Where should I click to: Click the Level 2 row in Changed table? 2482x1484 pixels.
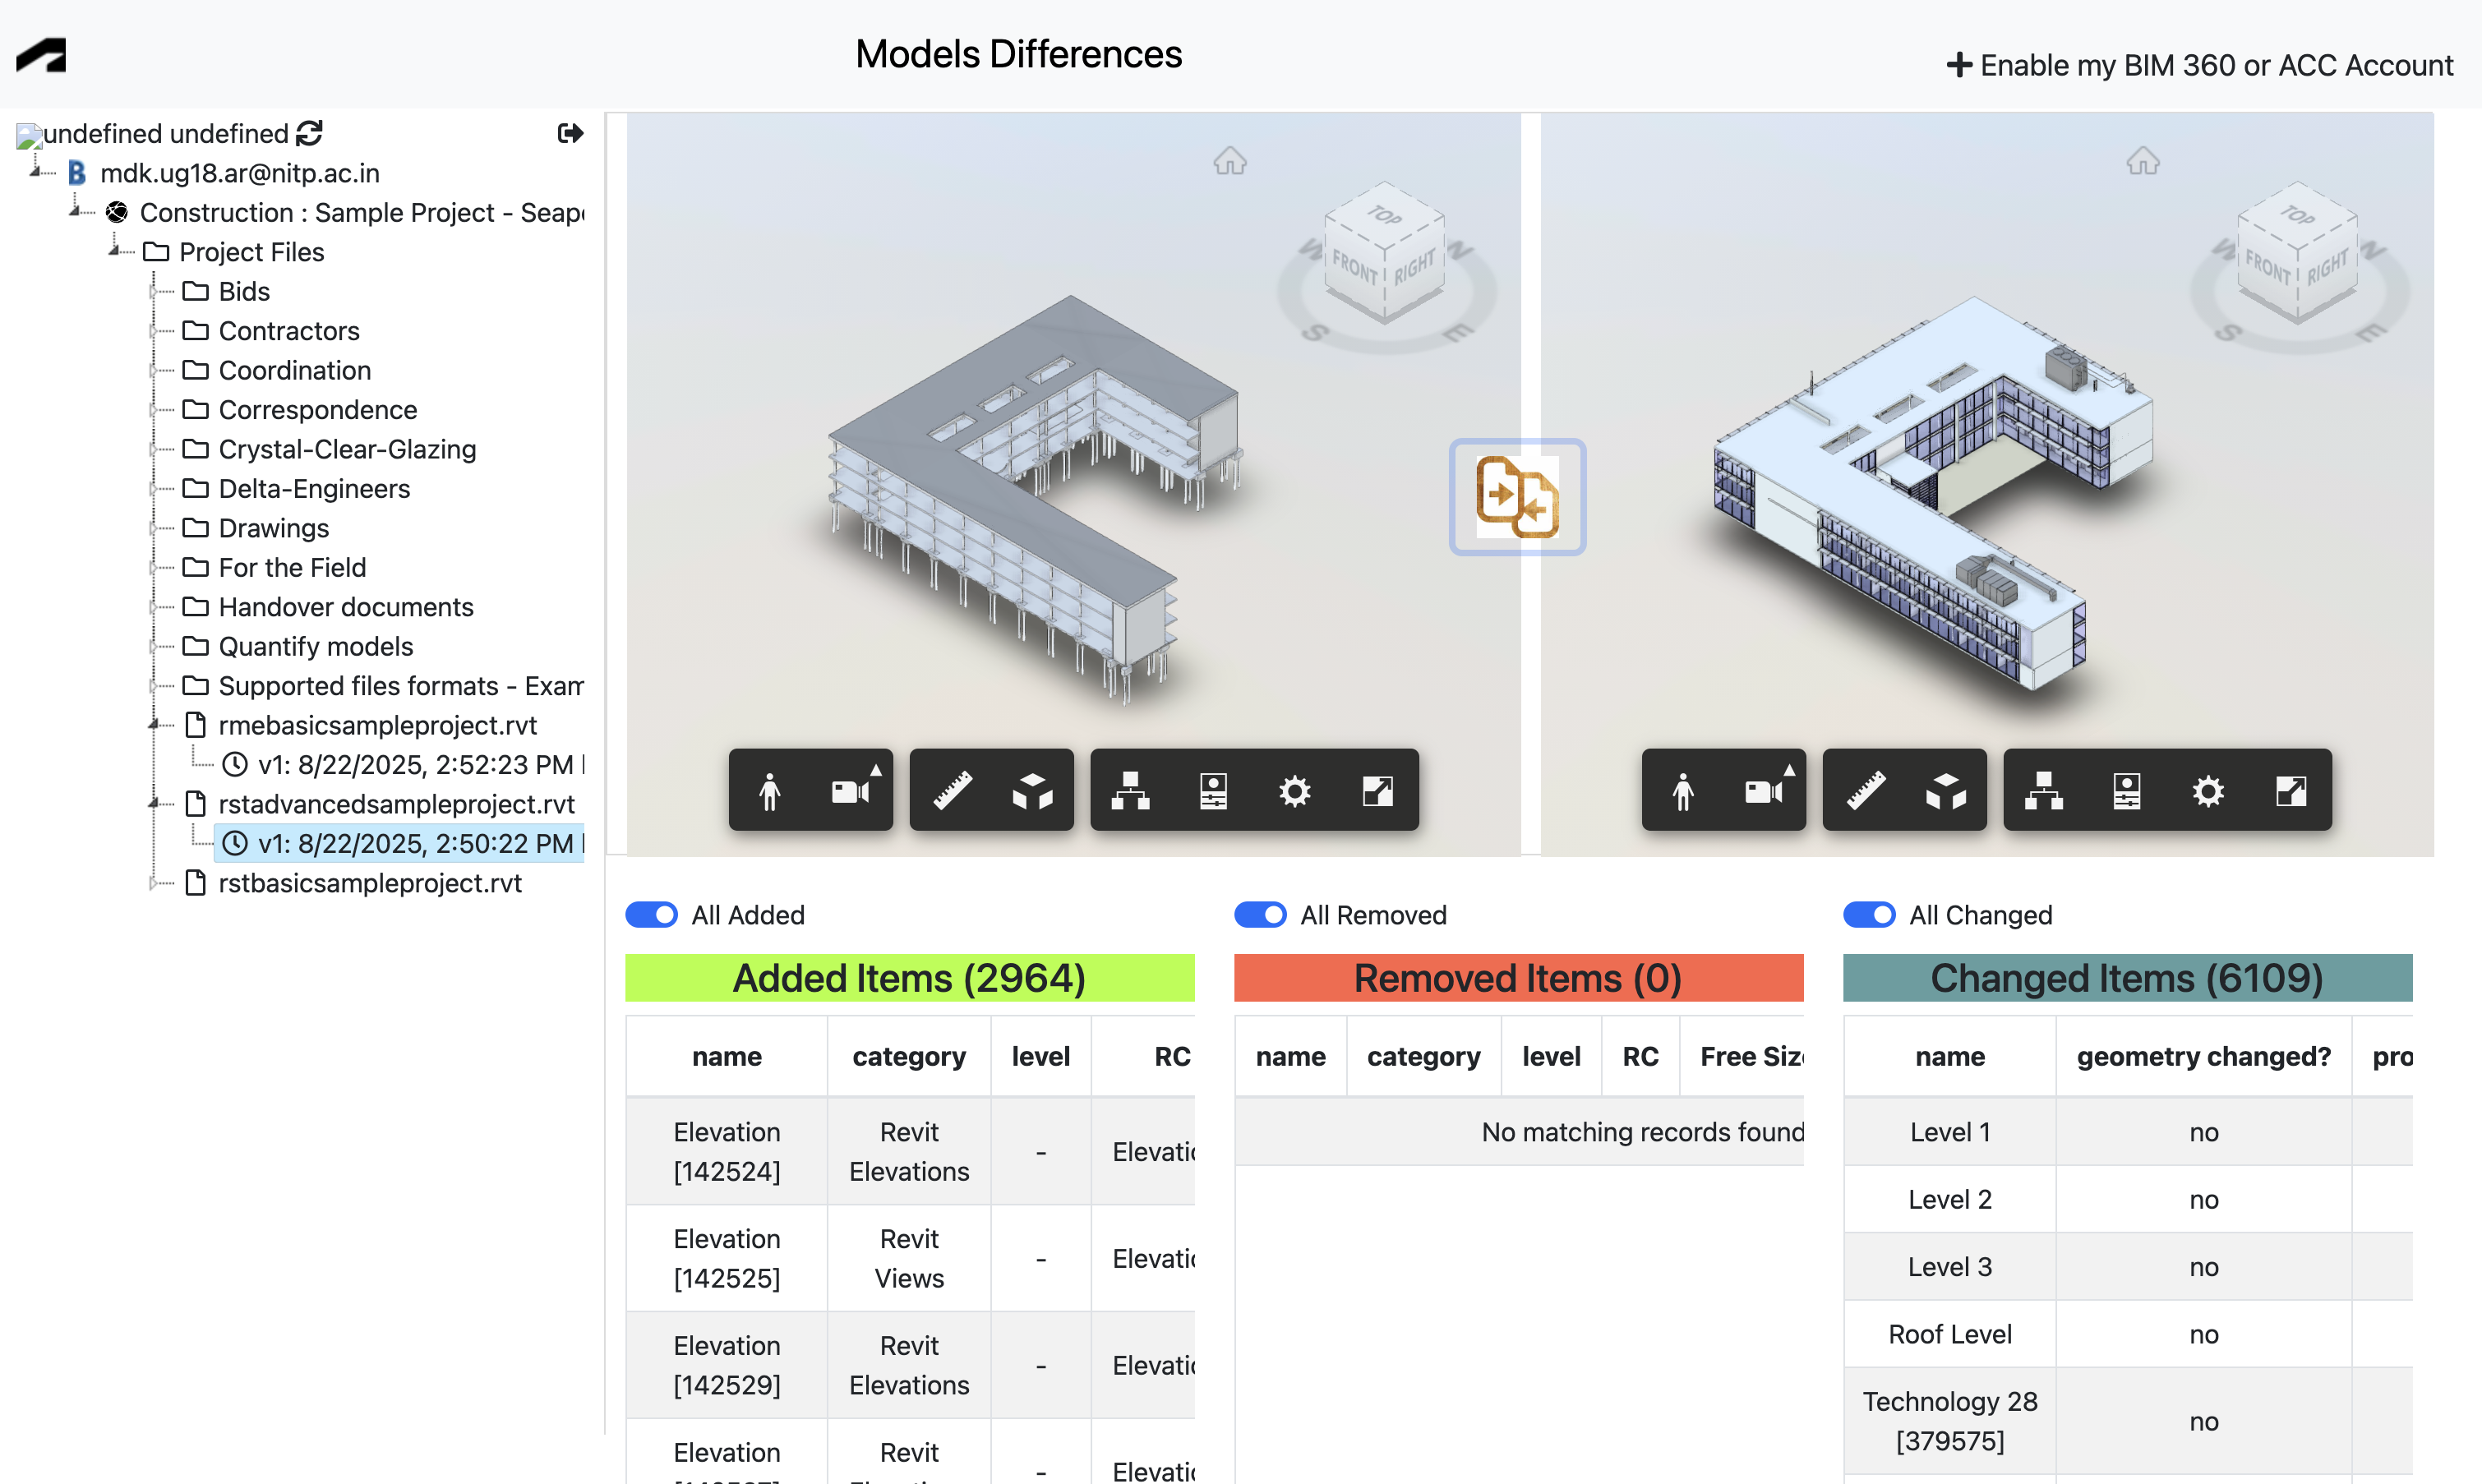[1950, 1199]
